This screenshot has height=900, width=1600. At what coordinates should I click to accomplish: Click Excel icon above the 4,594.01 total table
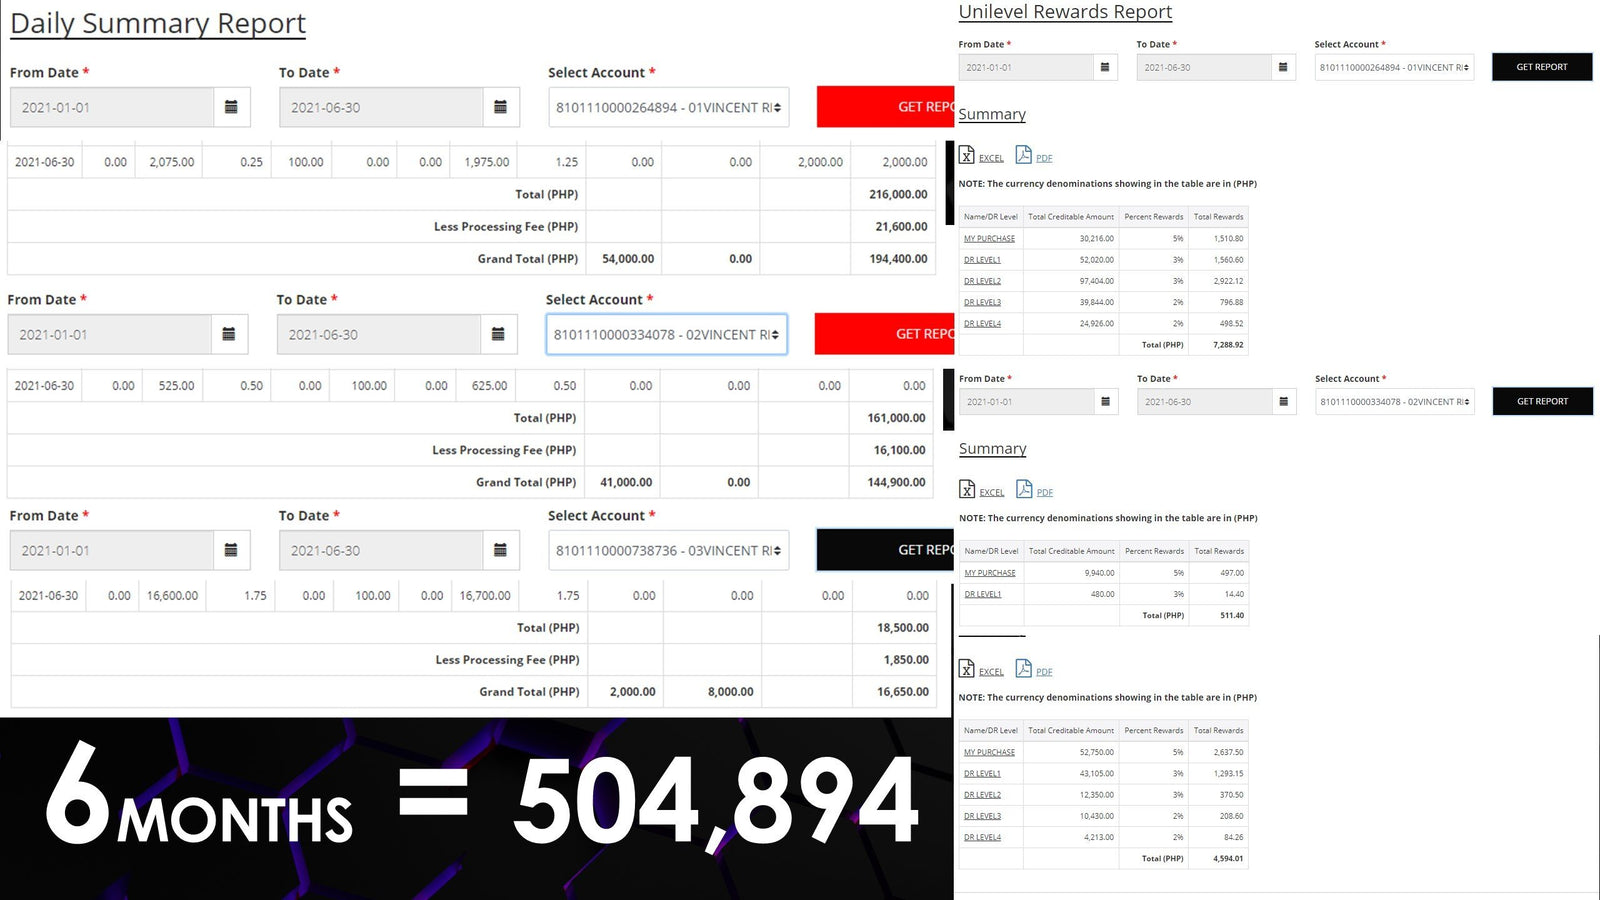click(967, 669)
